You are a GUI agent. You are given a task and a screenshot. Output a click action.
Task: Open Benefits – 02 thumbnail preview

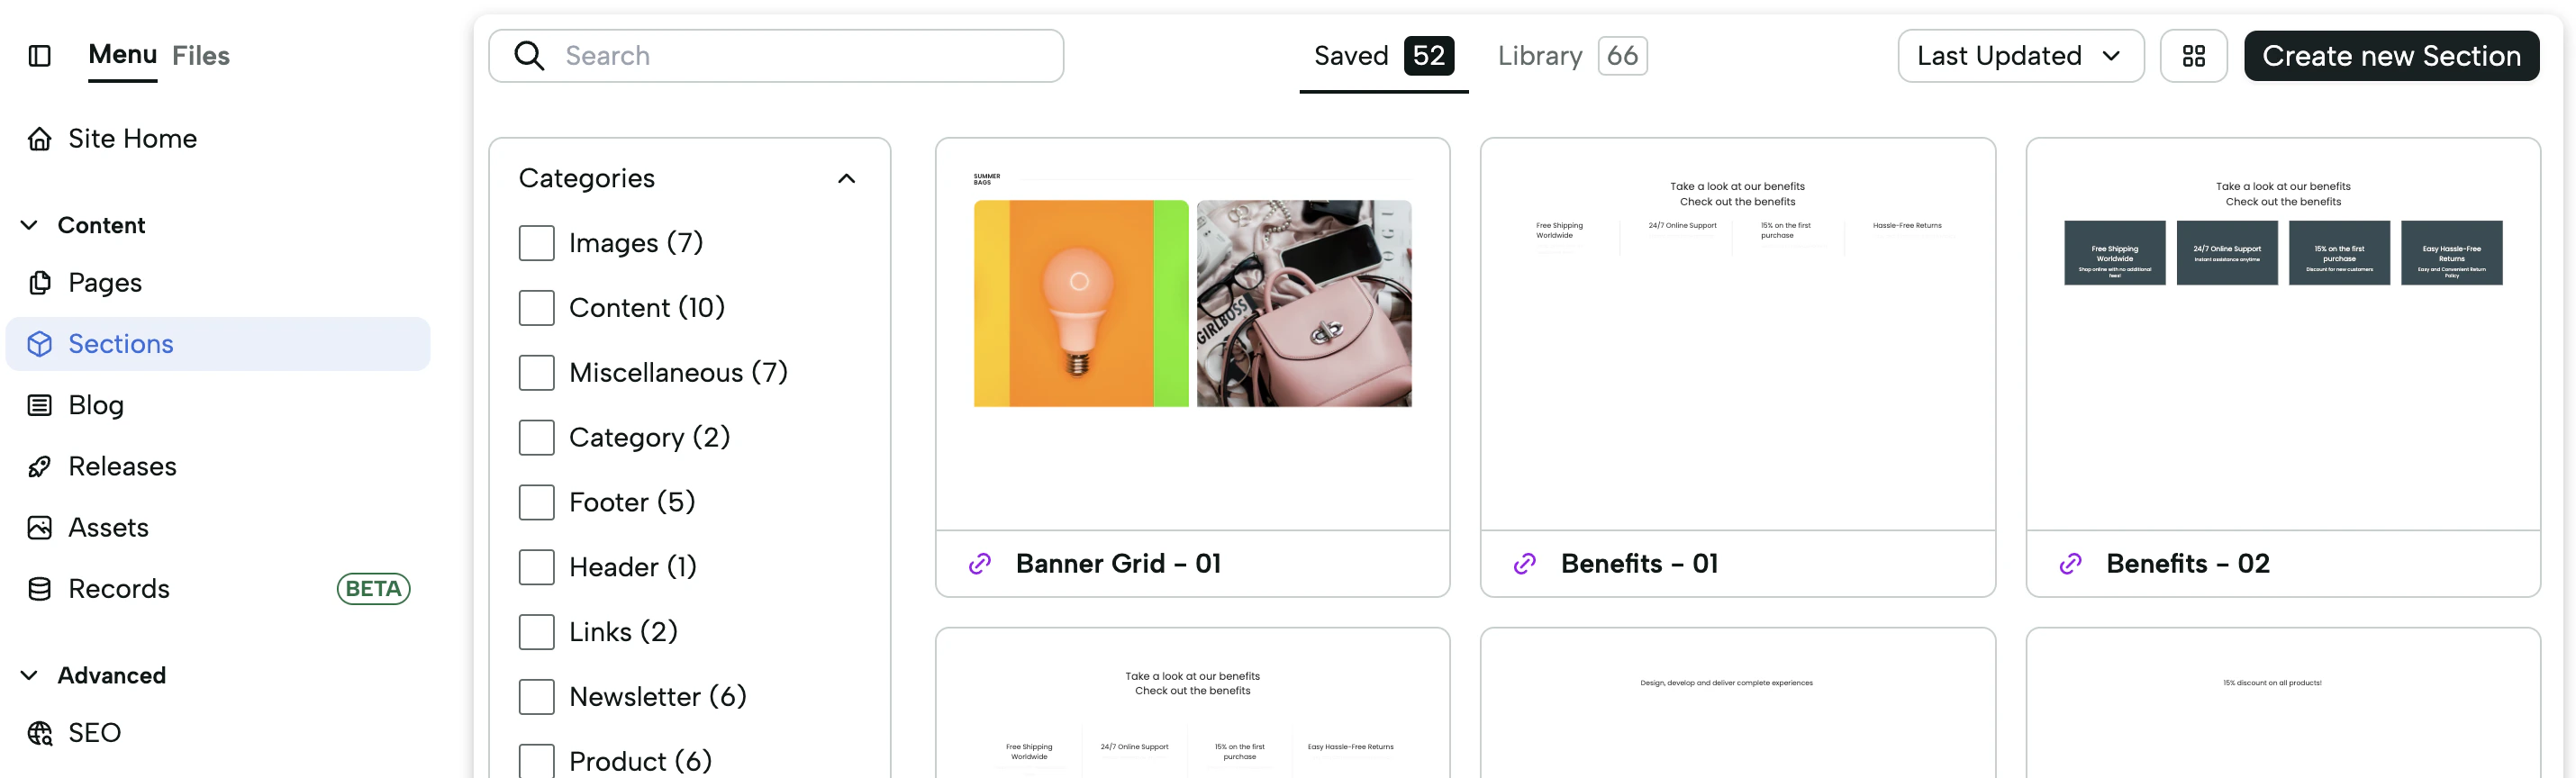(x=2283, y=334)
